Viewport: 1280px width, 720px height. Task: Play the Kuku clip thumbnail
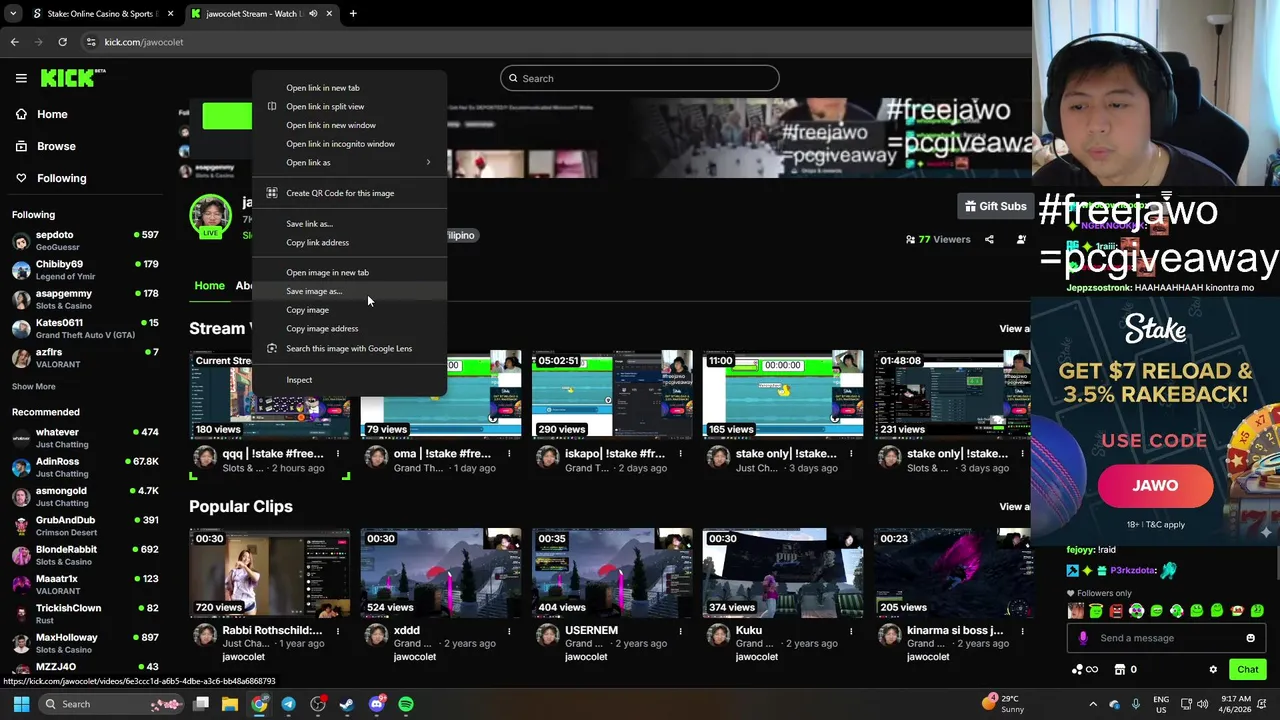(x=783, y=573)
